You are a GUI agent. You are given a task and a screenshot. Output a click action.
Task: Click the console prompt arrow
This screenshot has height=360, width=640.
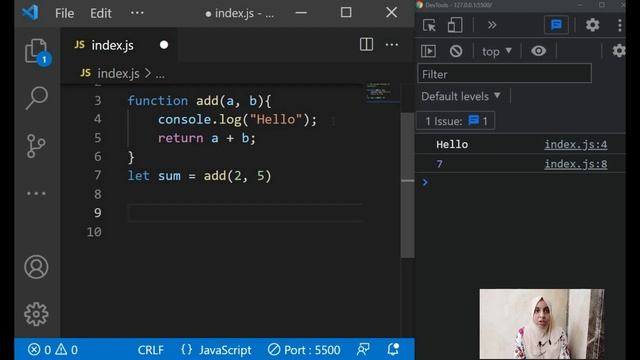click(425, 182)
